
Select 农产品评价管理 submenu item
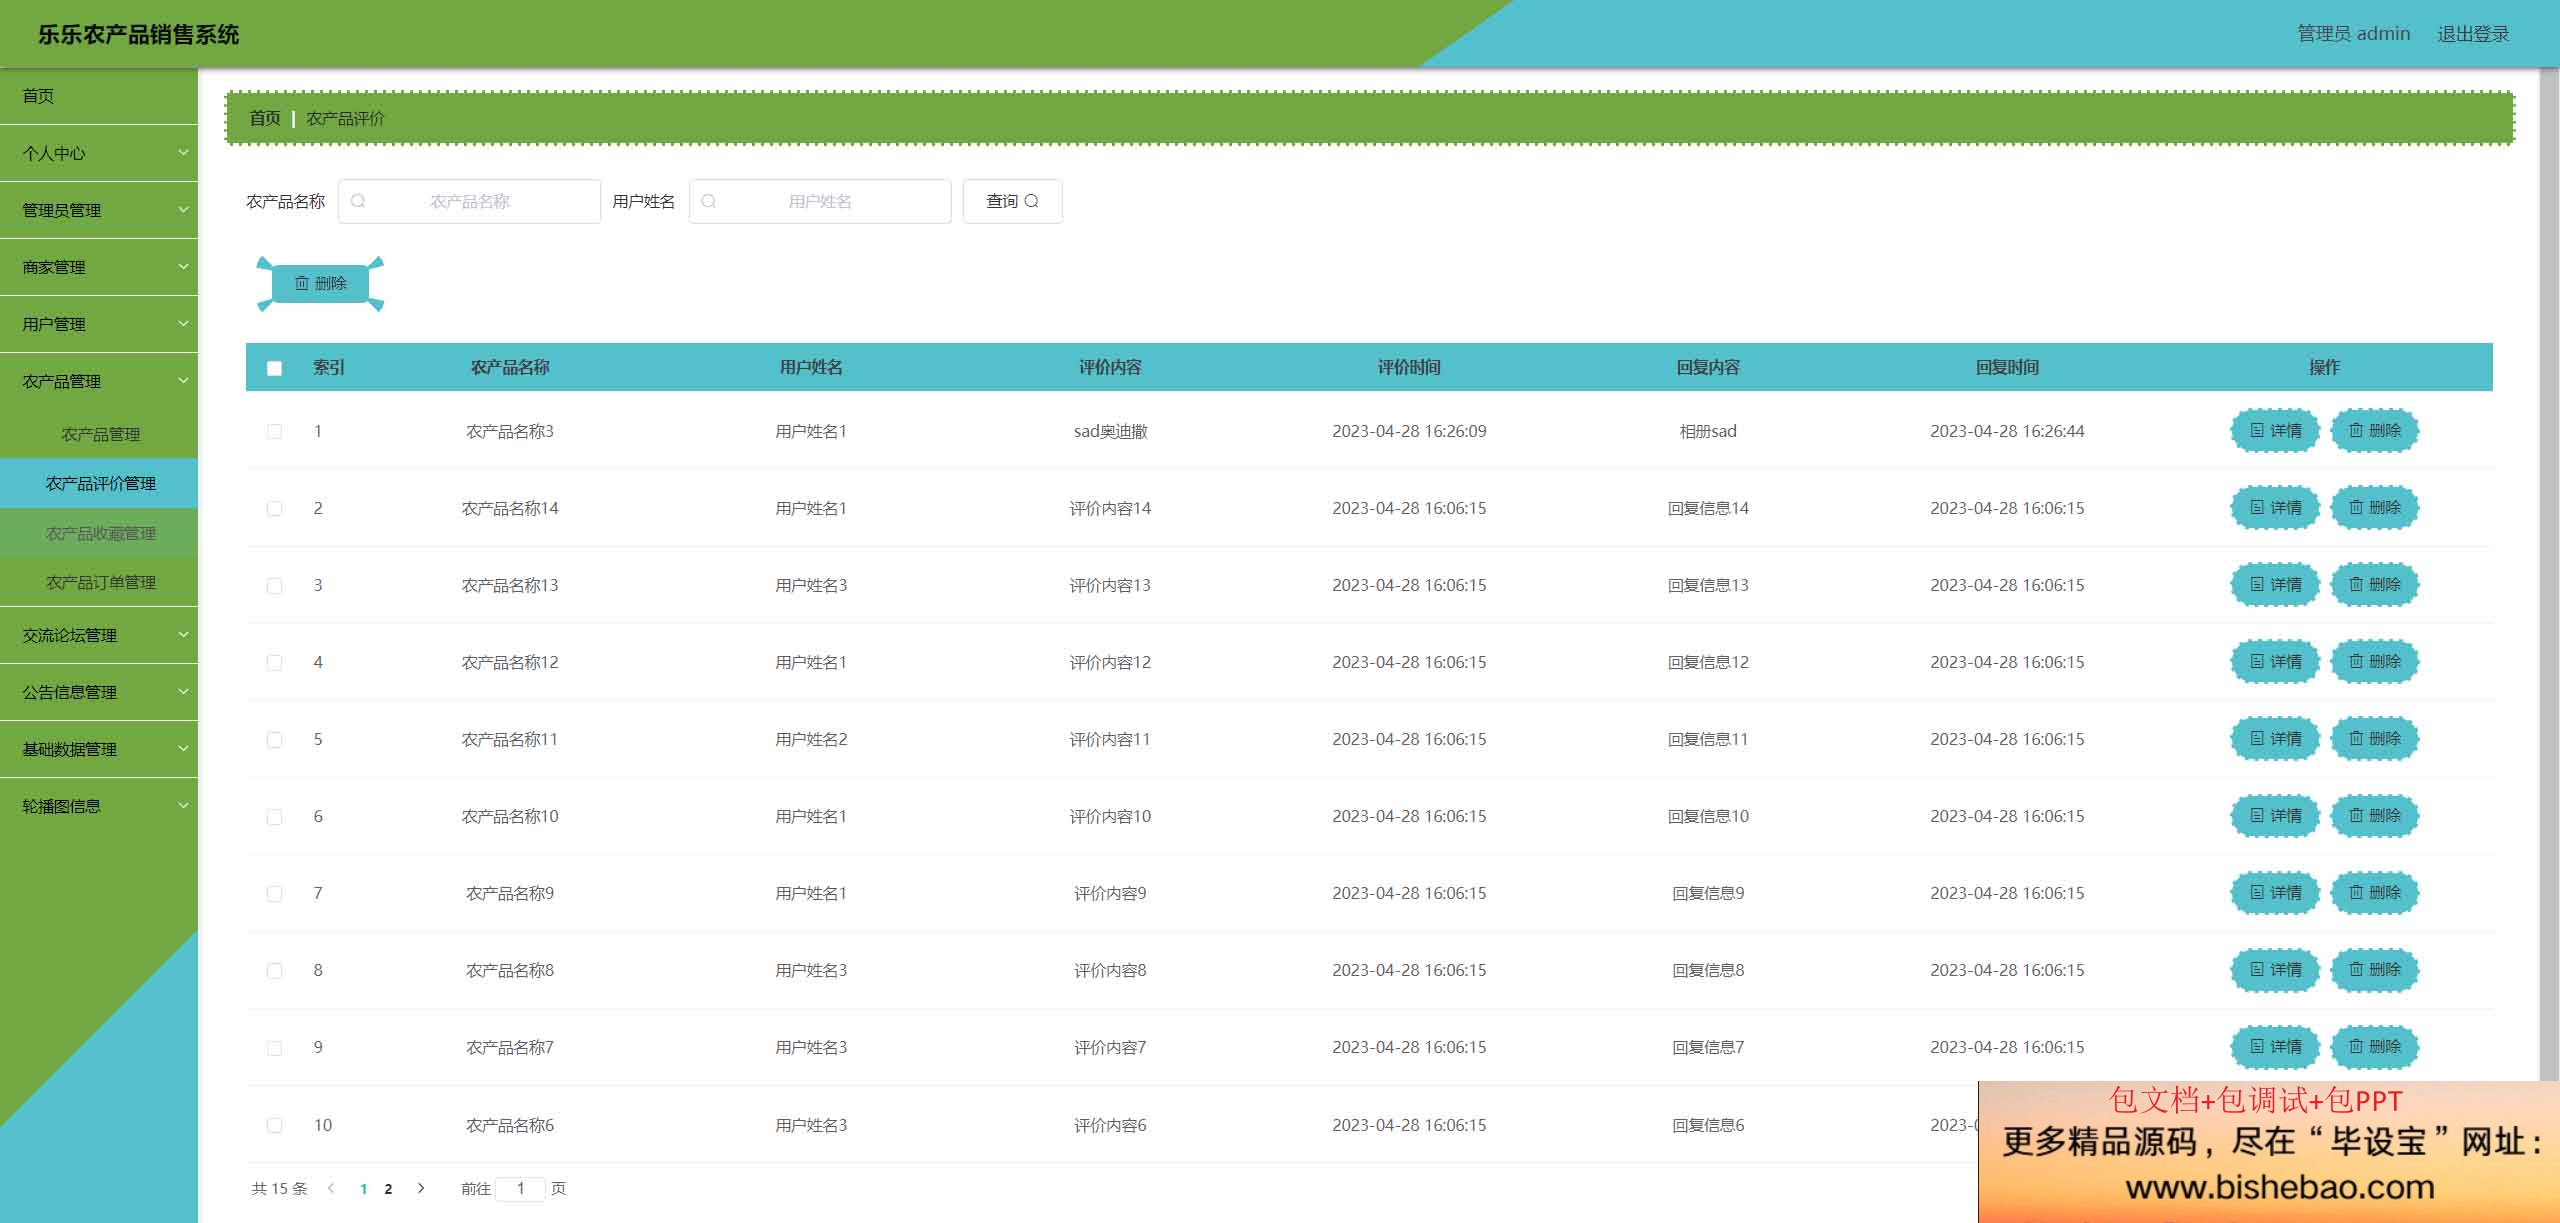pos(99,483)
